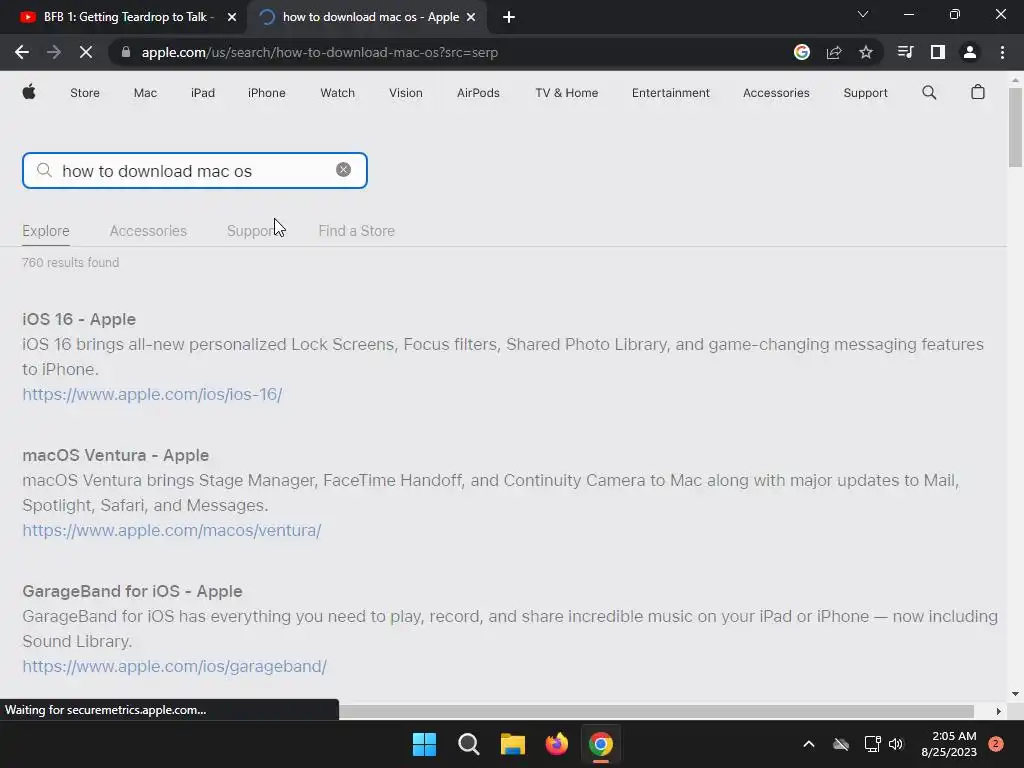1024x768 pixels.
Task: Share this page using the share icon
Action: [x=833, y=52]
